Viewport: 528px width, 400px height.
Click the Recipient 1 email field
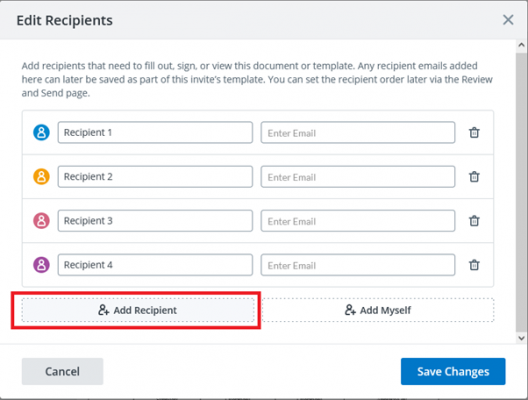pos(358,132)
